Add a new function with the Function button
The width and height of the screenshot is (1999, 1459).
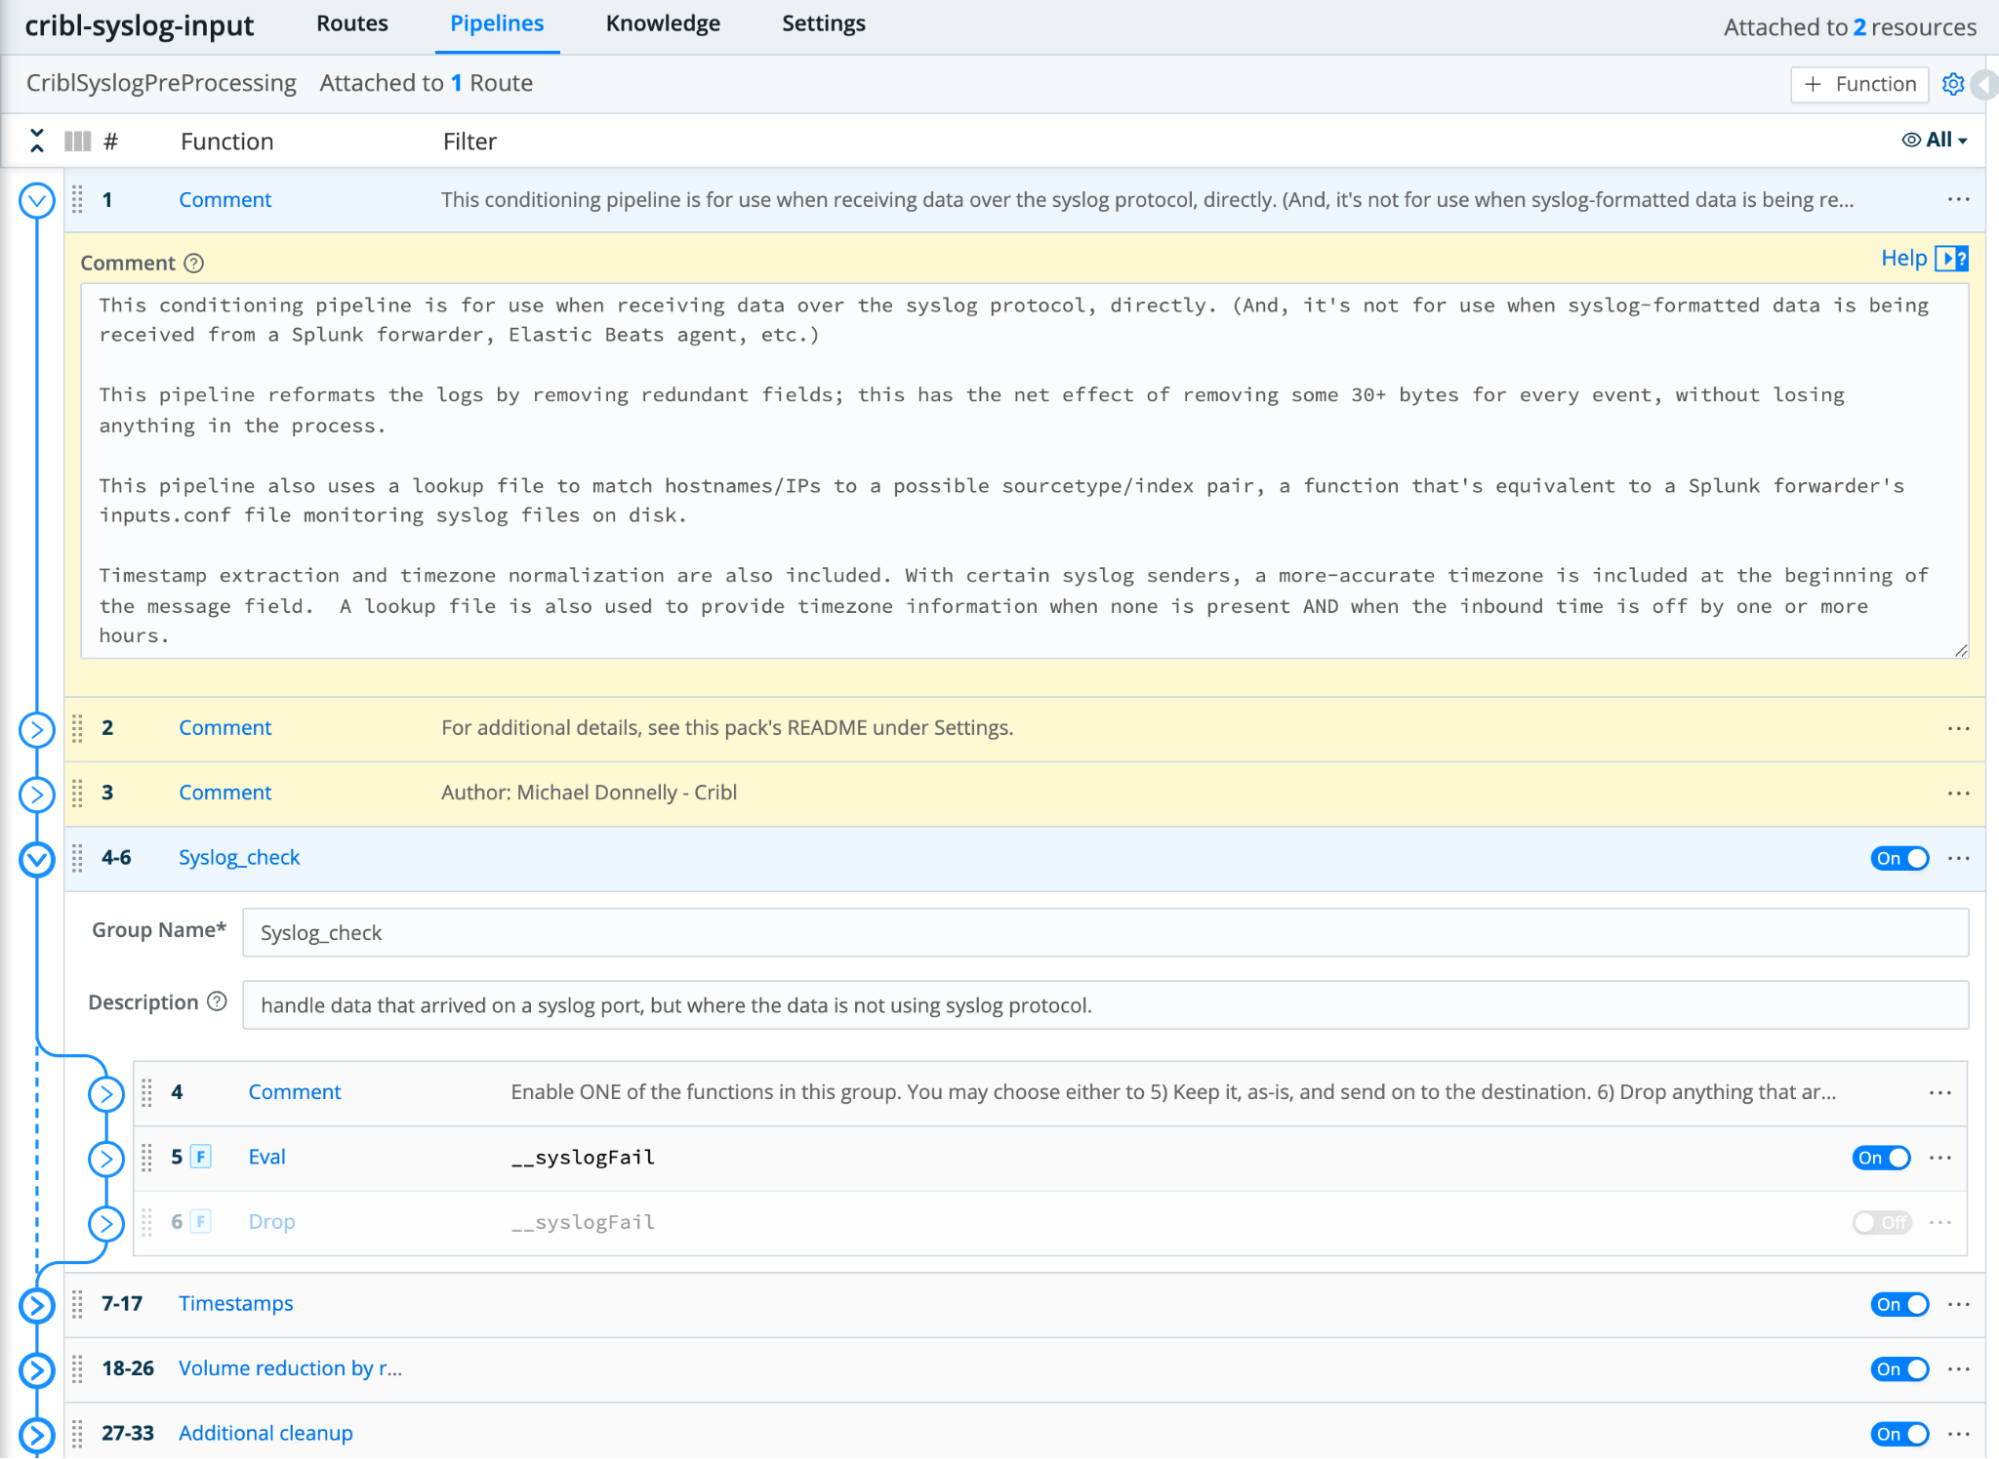click(1859, 84)
